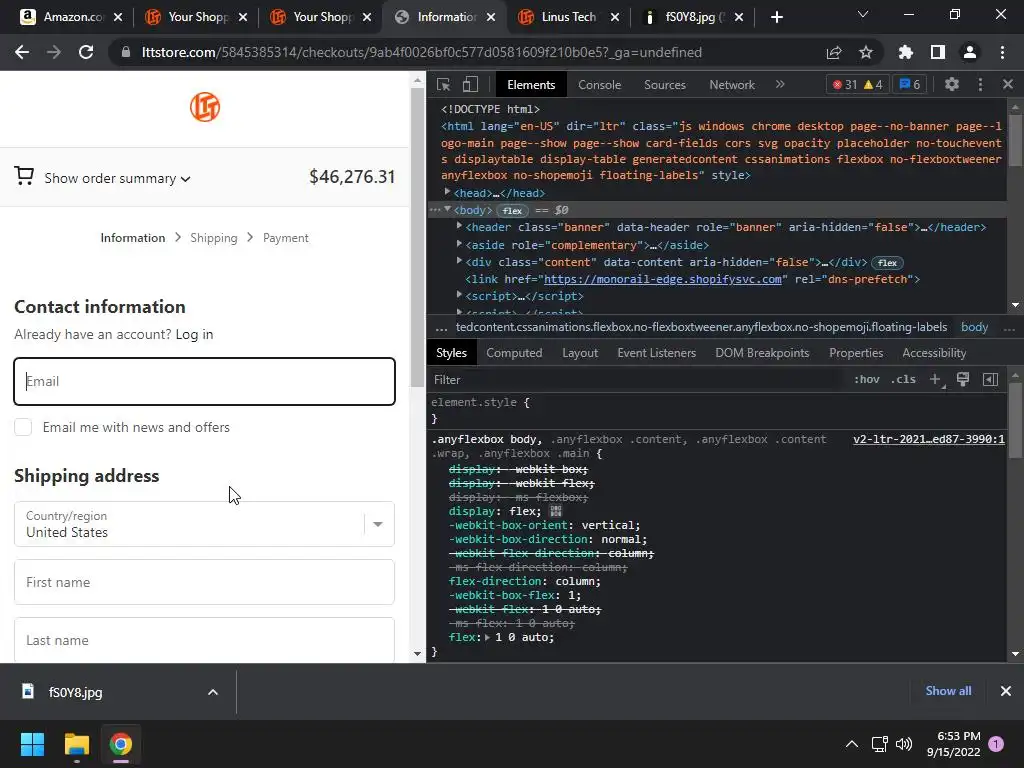Expand Show order summary
This screenshot has width=1024, height=768.
(117, 178)
